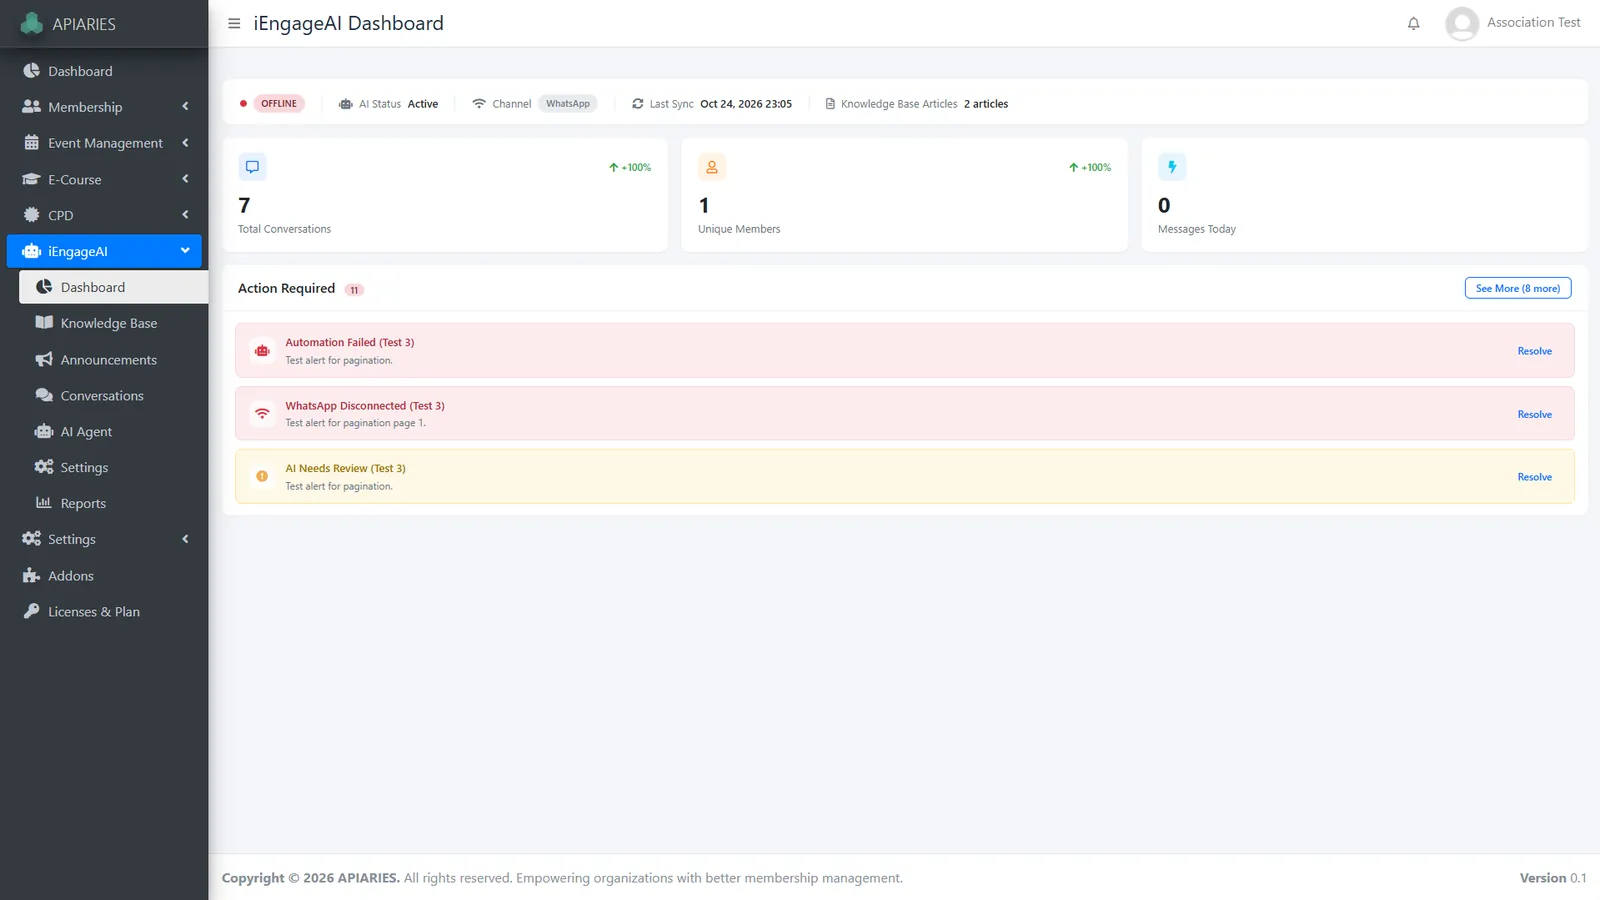
Task: Click the Total Conversations +100% indicator
Action: tap(630, 167)
